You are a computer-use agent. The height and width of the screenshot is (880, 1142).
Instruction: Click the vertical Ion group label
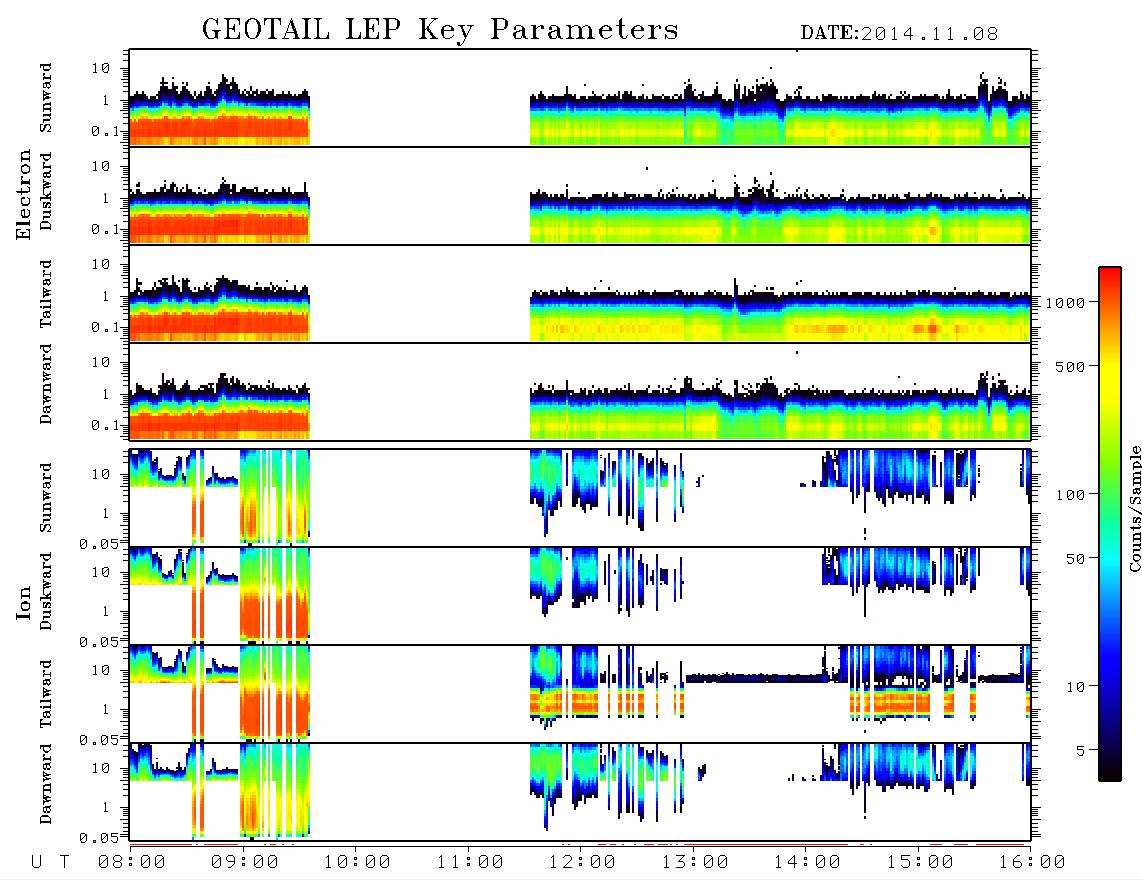tap(23, 602)
